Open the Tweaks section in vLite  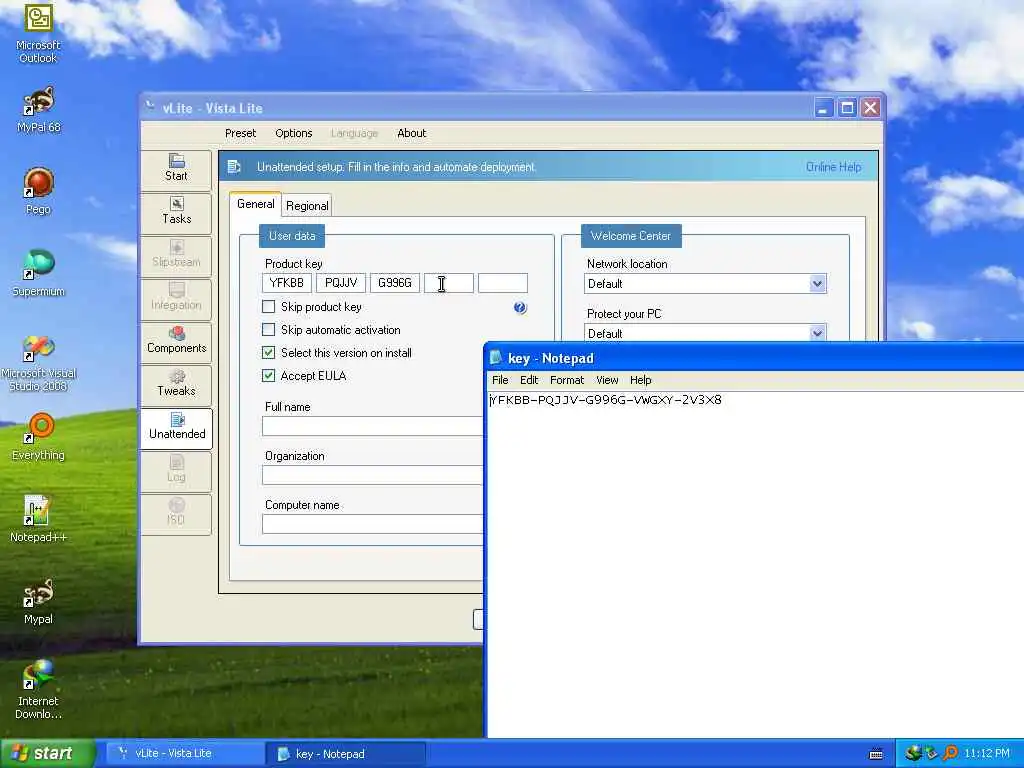click(176, 384)
